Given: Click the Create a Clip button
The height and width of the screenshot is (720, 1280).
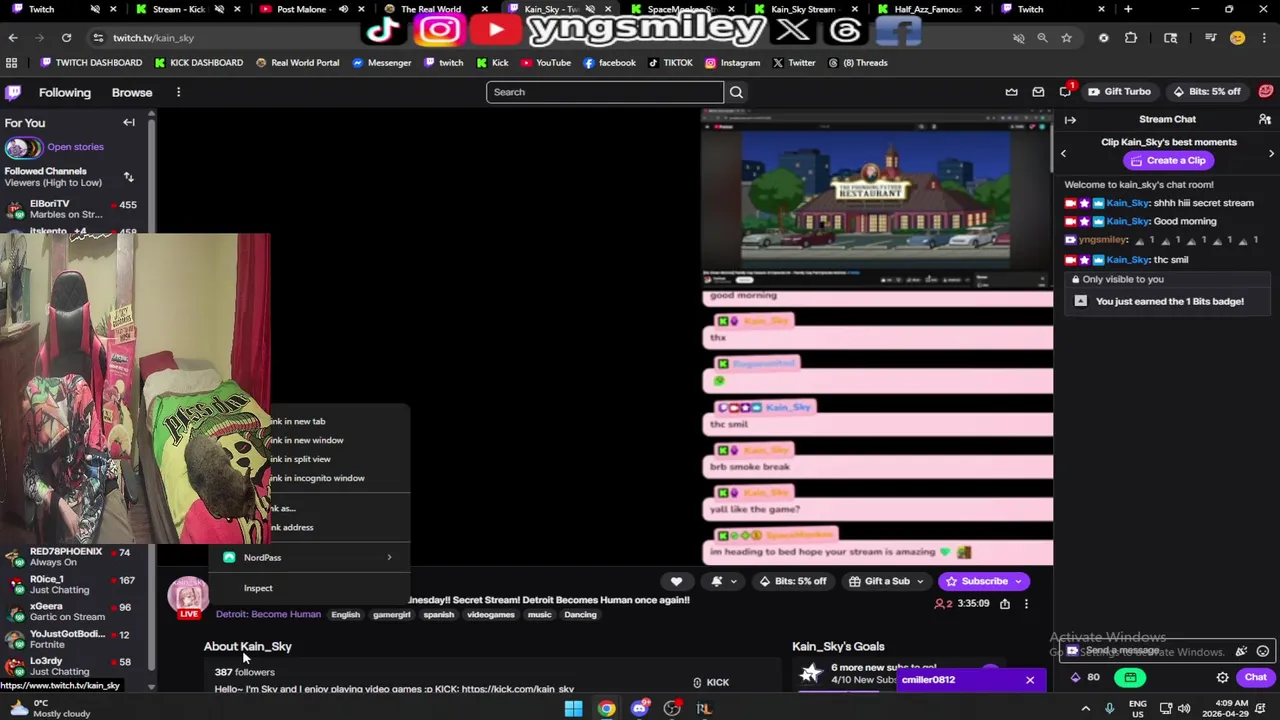Looking at the screenshot, I should [1167, 160].
